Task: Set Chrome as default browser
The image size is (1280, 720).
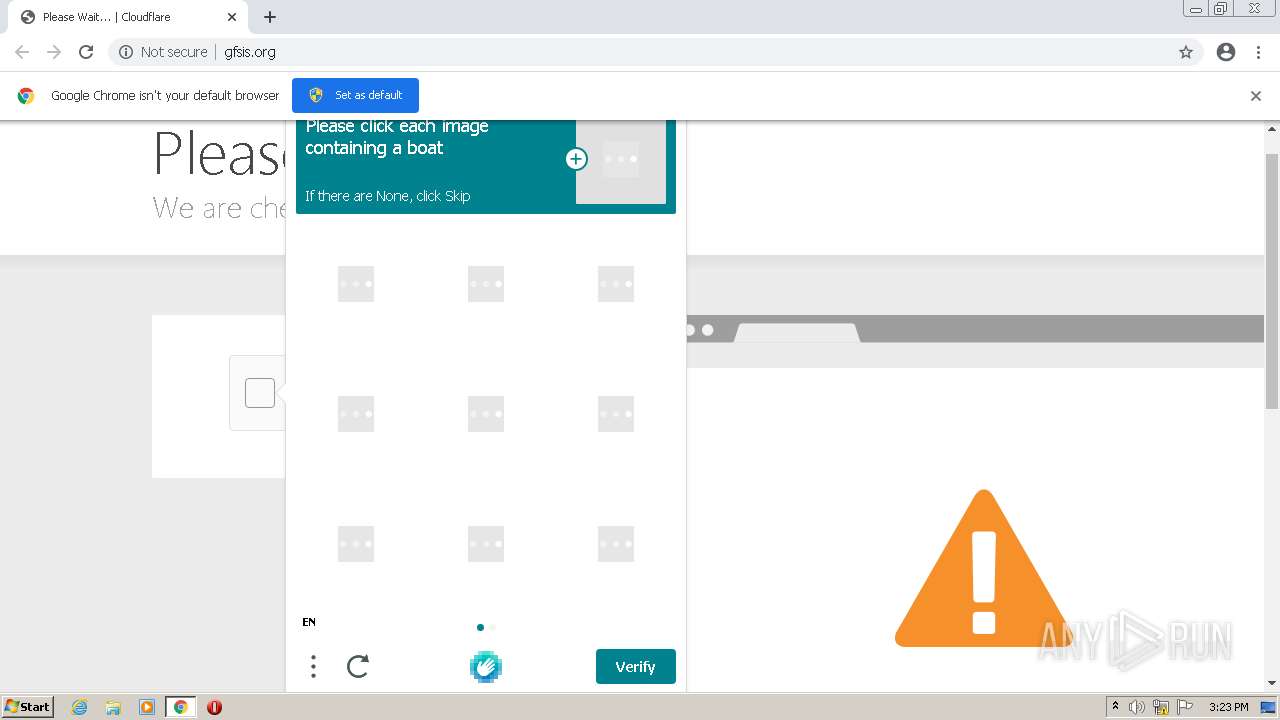Action: [355, 95]
